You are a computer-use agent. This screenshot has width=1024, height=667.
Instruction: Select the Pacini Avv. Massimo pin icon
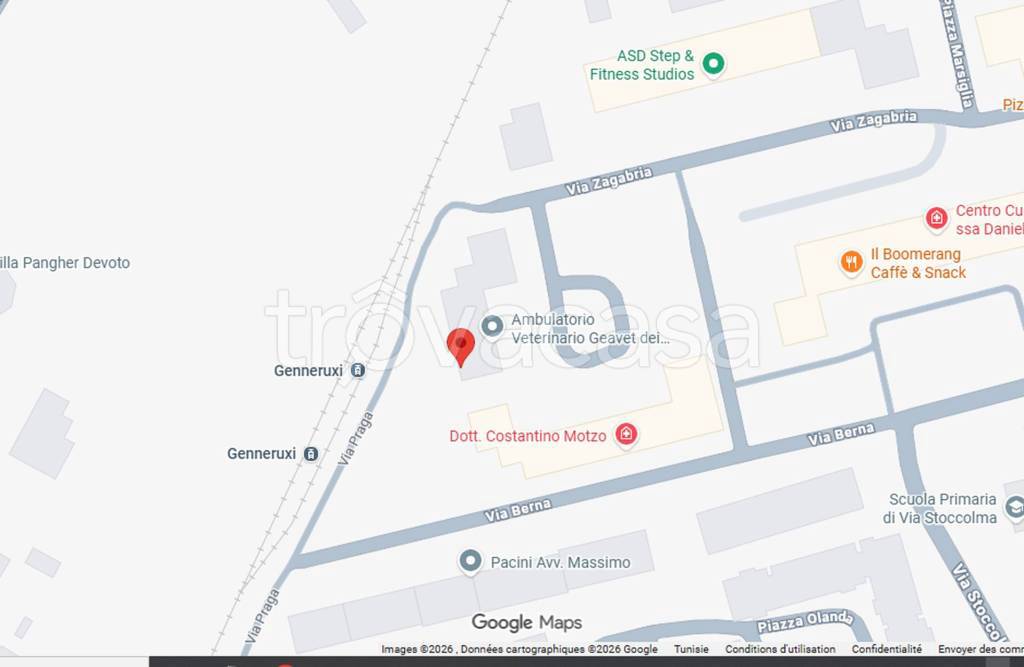470,561
